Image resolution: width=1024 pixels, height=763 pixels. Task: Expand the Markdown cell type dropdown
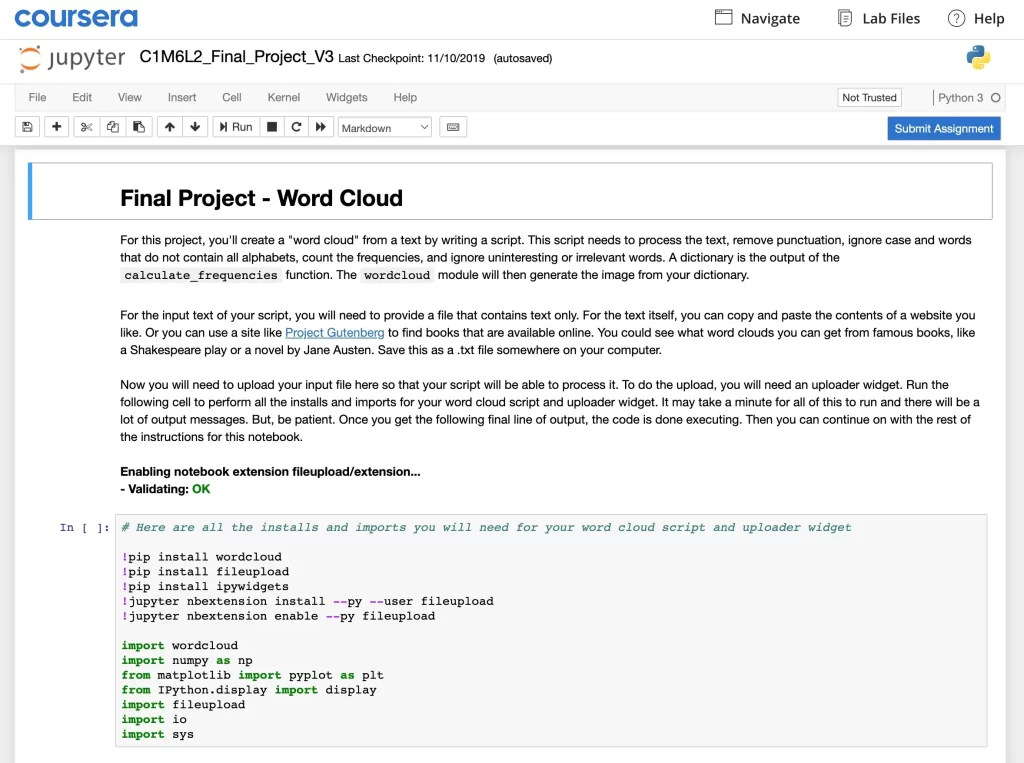[x=385, y=128]
